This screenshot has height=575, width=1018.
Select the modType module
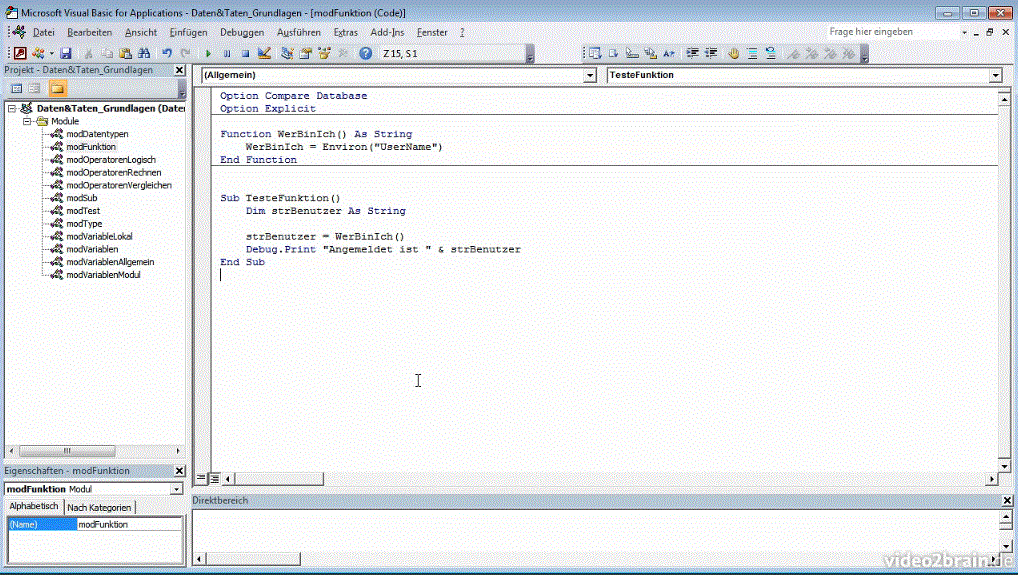[x=84, y=224]
